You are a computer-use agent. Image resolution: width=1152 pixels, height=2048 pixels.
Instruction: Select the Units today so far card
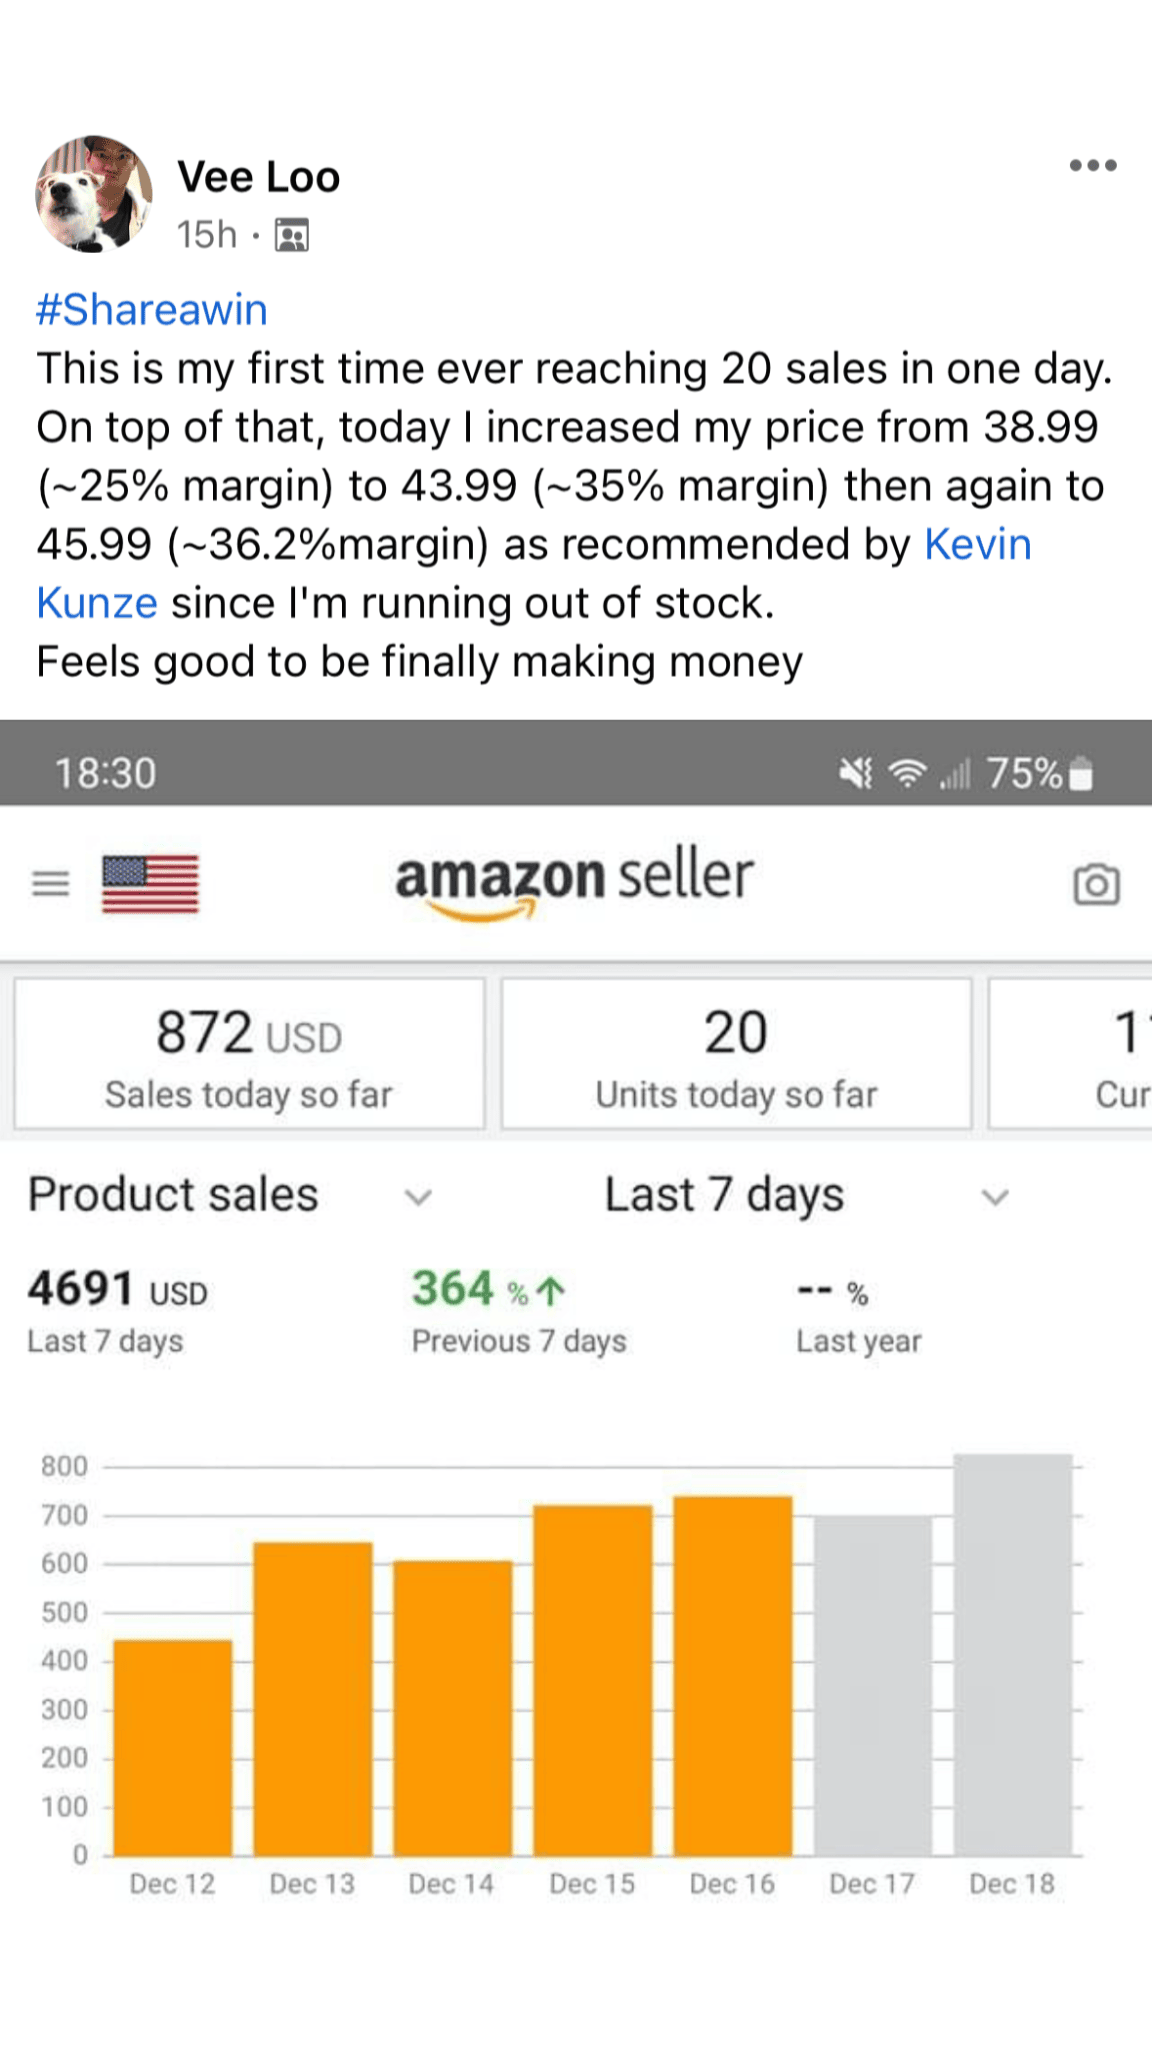pyautogui.click(x=736, y=1054)
